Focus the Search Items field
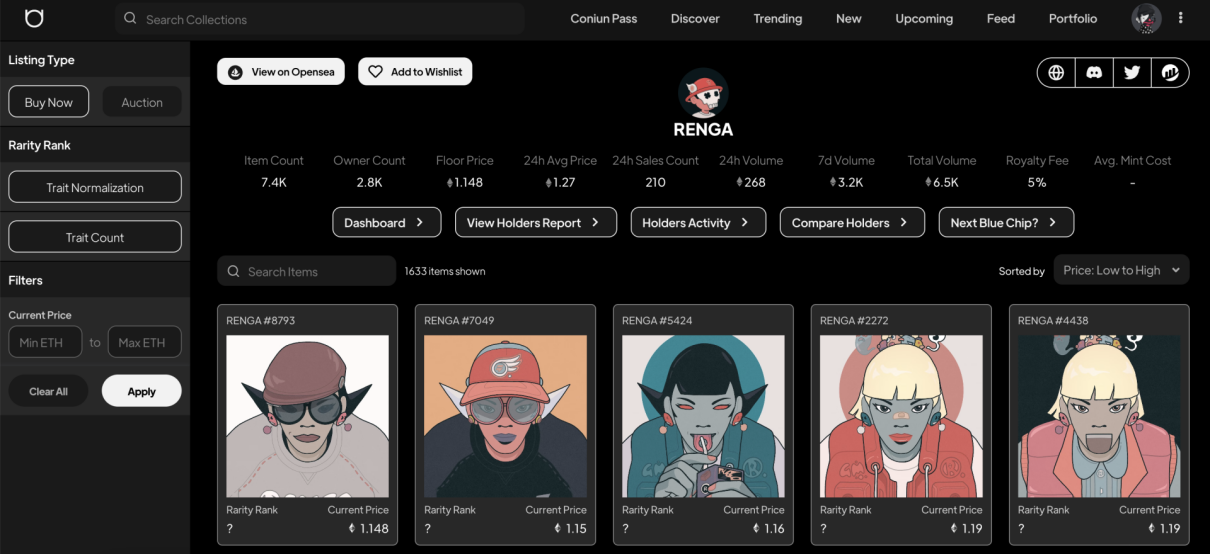 tap(306, 271)
